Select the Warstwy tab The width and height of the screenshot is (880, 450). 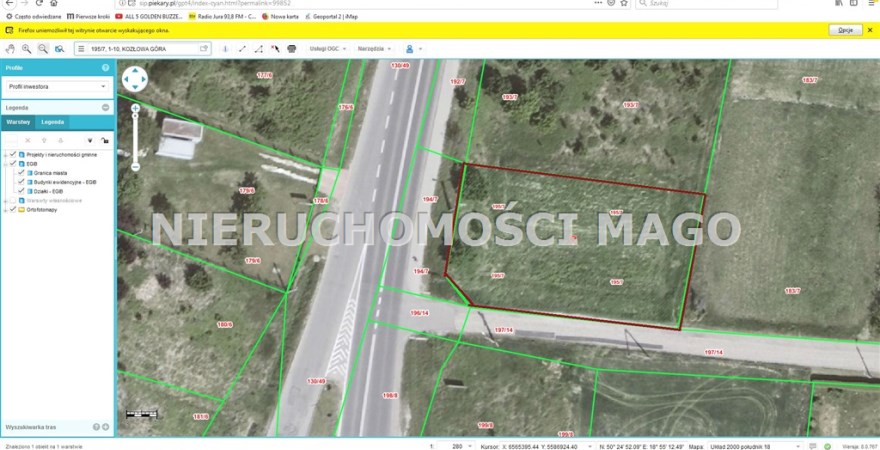(18, 121)
